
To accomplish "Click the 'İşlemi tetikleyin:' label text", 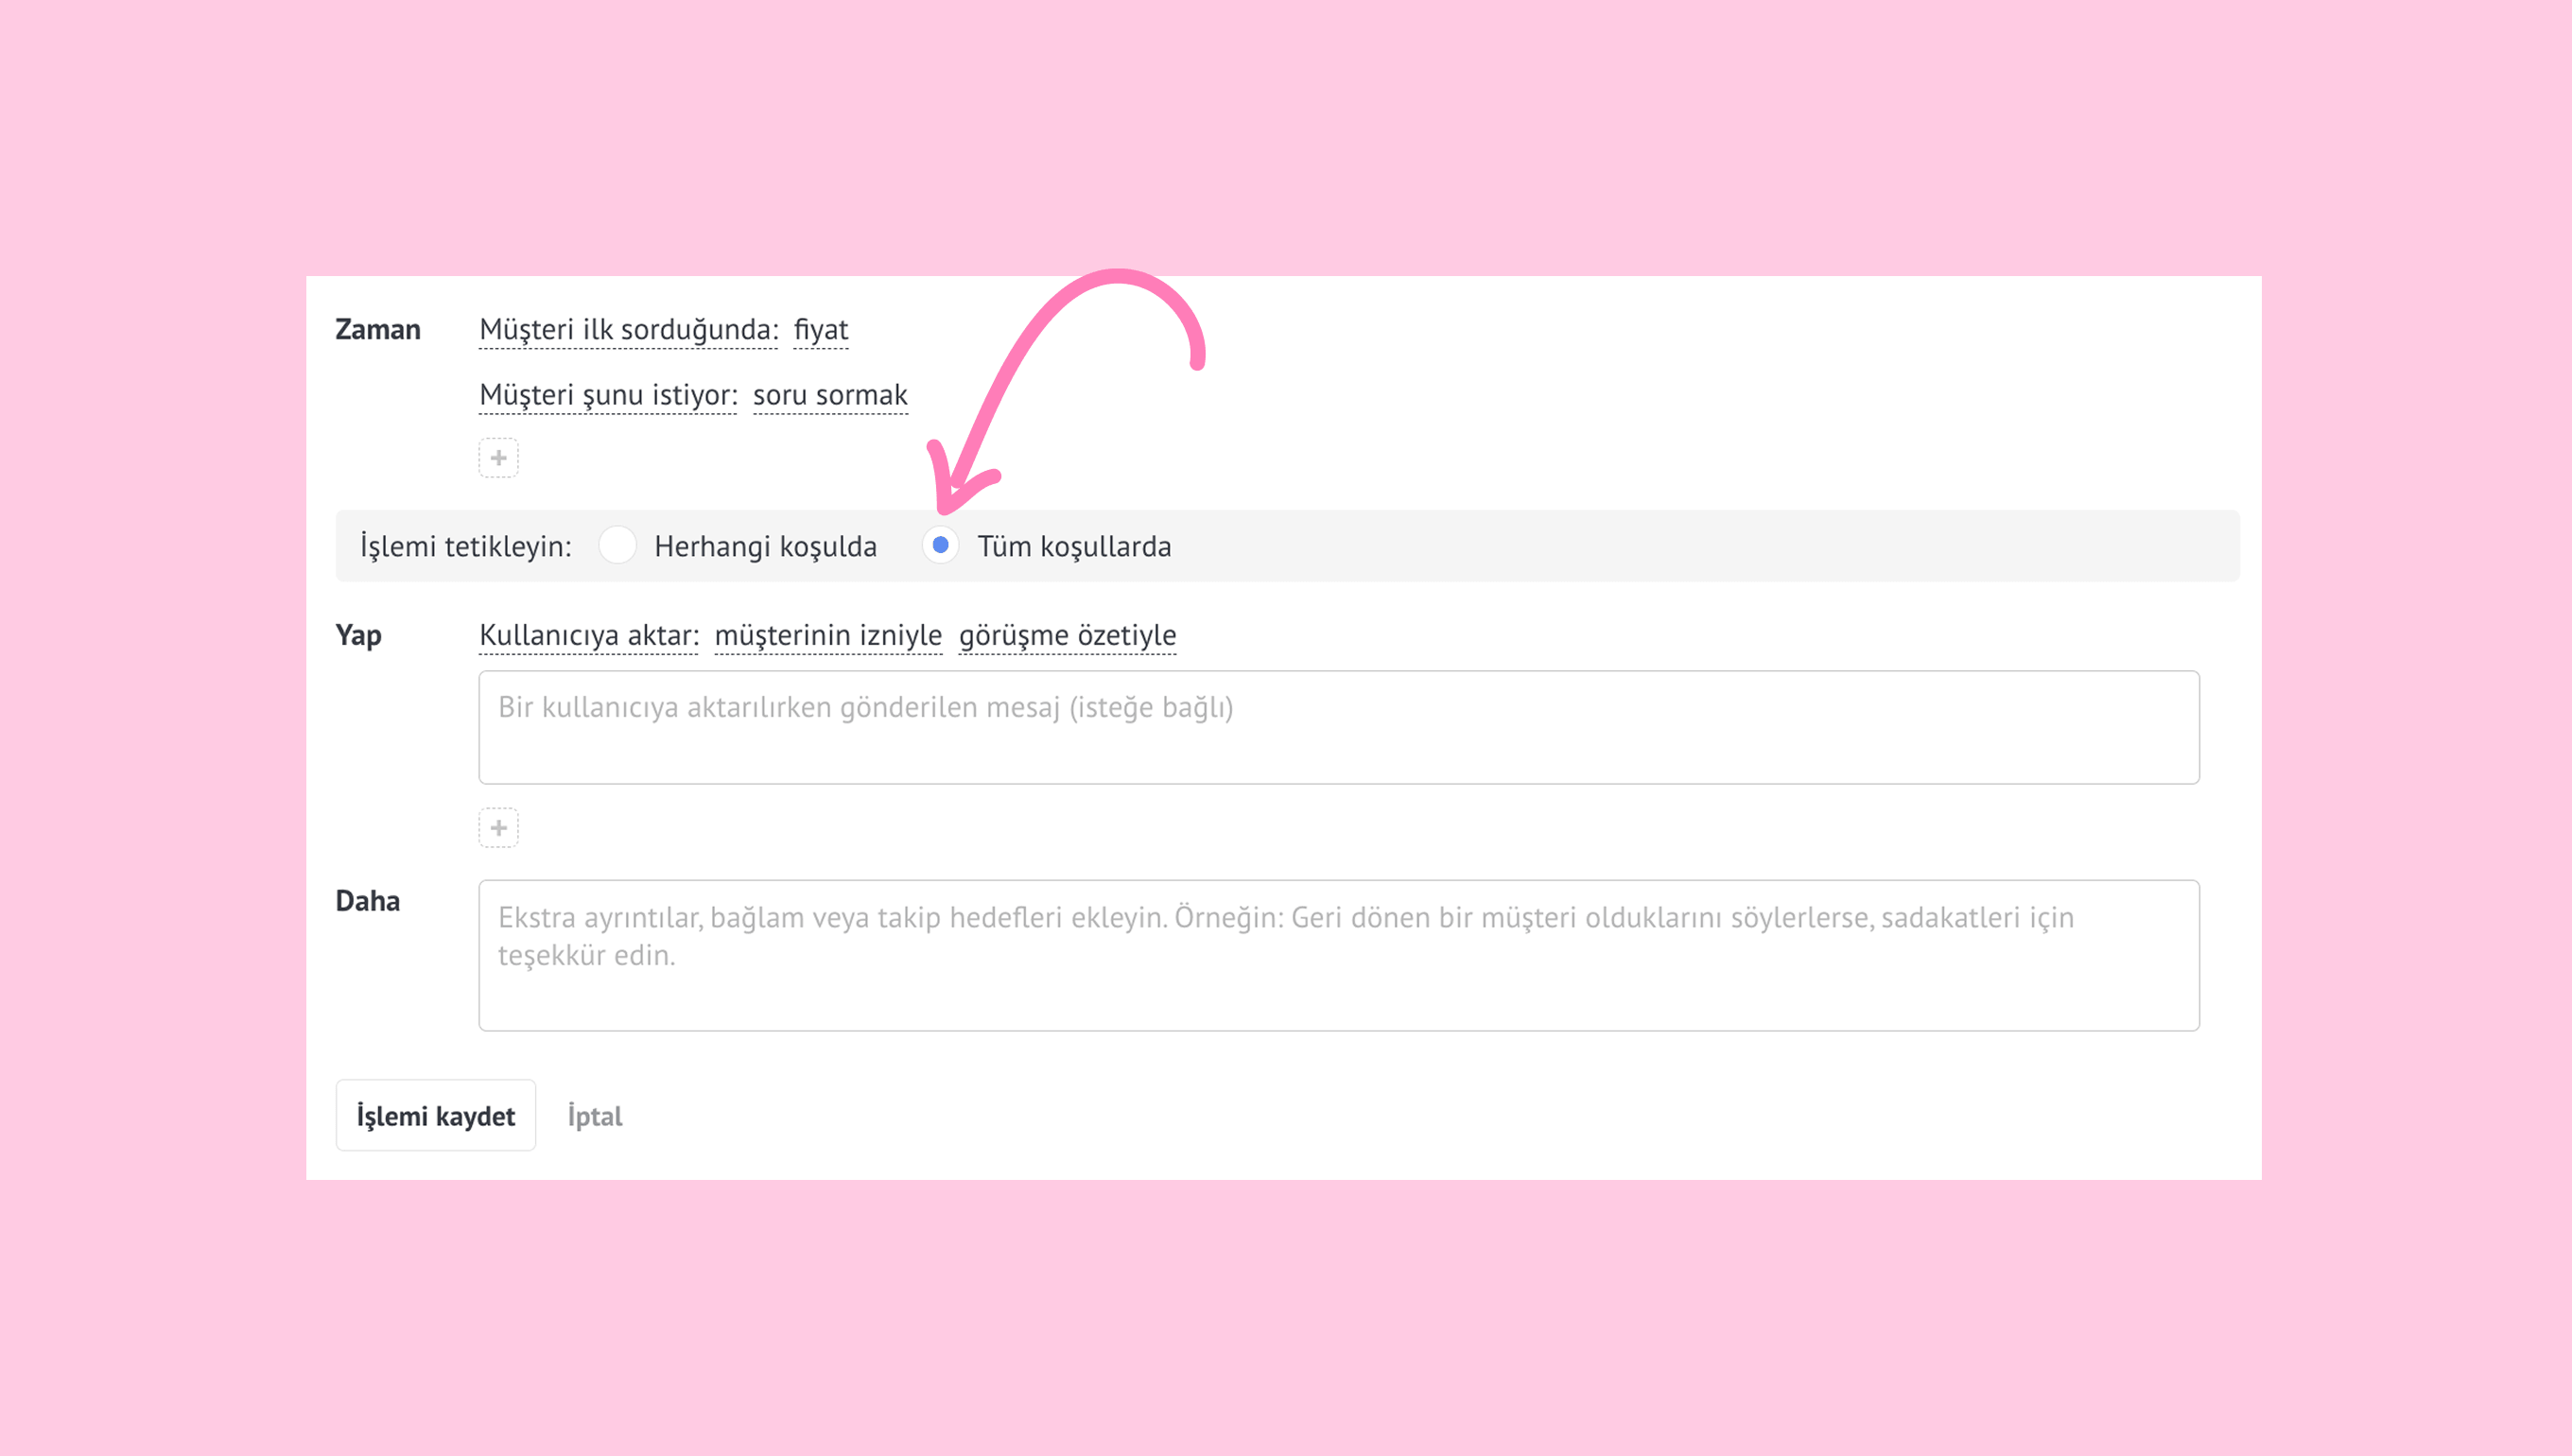I will click(x=465, y=546).
